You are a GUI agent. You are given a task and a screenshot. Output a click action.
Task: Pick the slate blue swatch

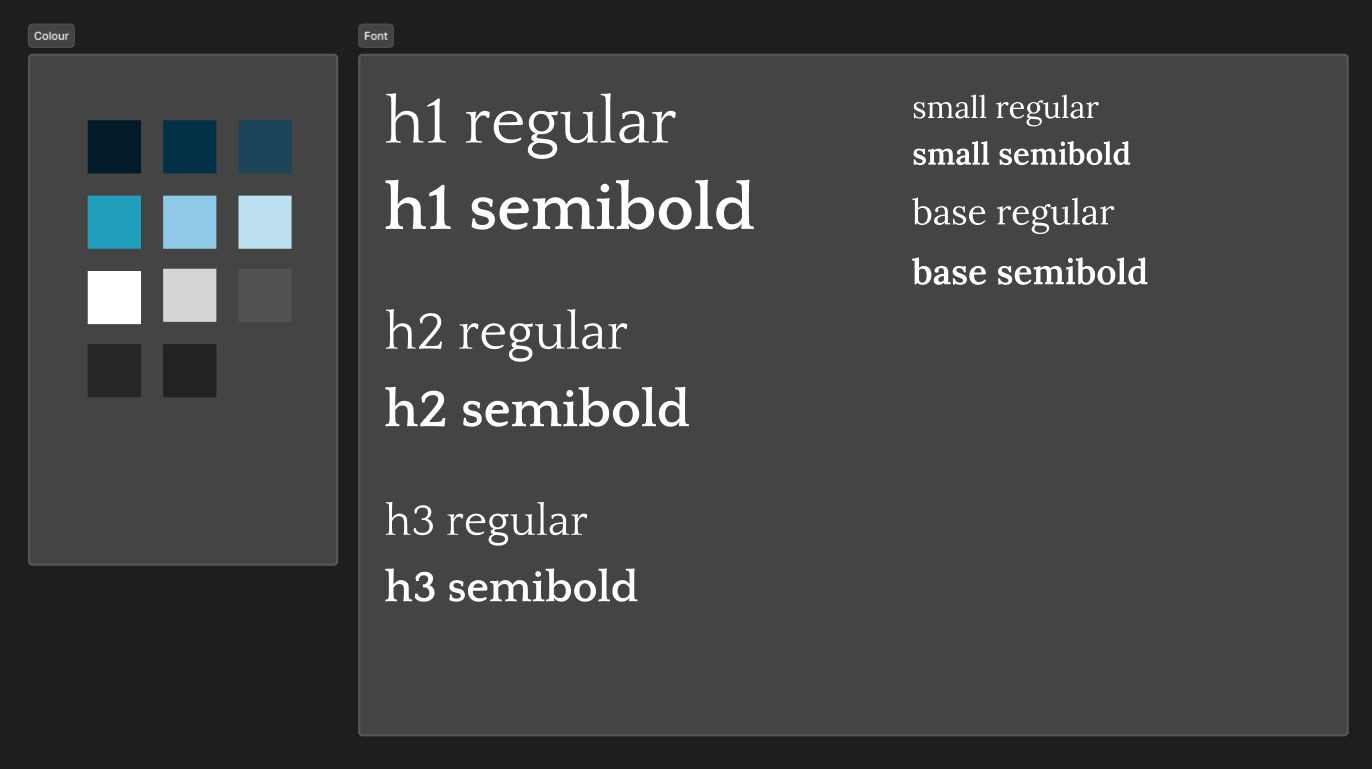264,146
